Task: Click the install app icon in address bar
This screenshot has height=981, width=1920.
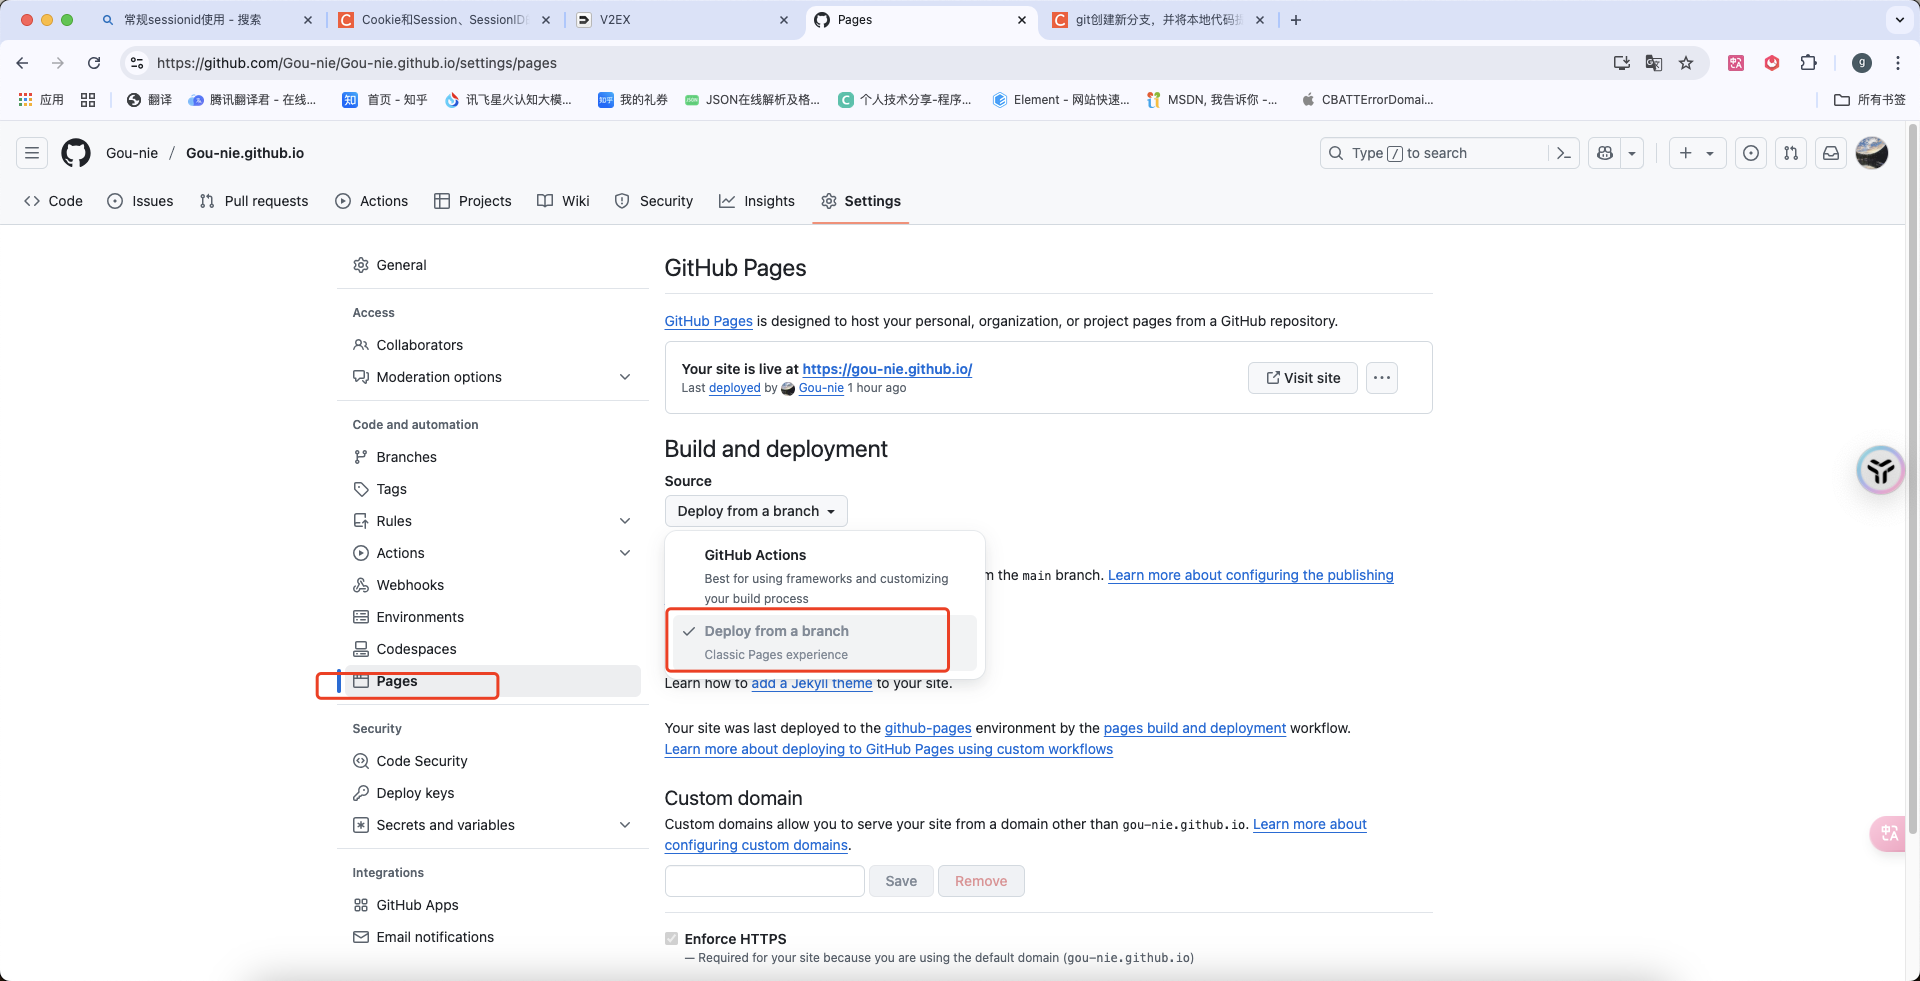Action: pos(1622,63)
